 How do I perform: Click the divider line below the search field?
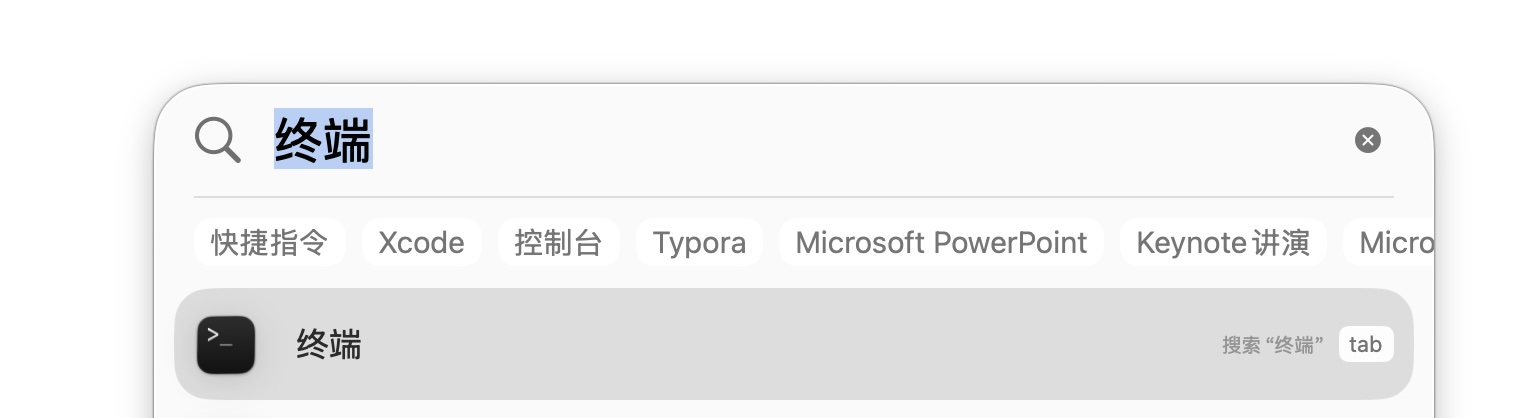point(793,197)
